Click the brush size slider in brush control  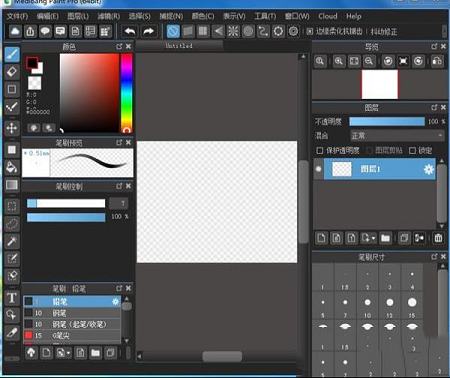pyautogui.click(x=66, y=203)
